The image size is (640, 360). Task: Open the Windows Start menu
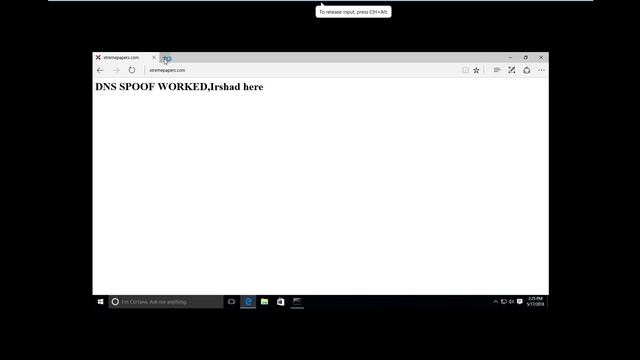tap(100, 302)
